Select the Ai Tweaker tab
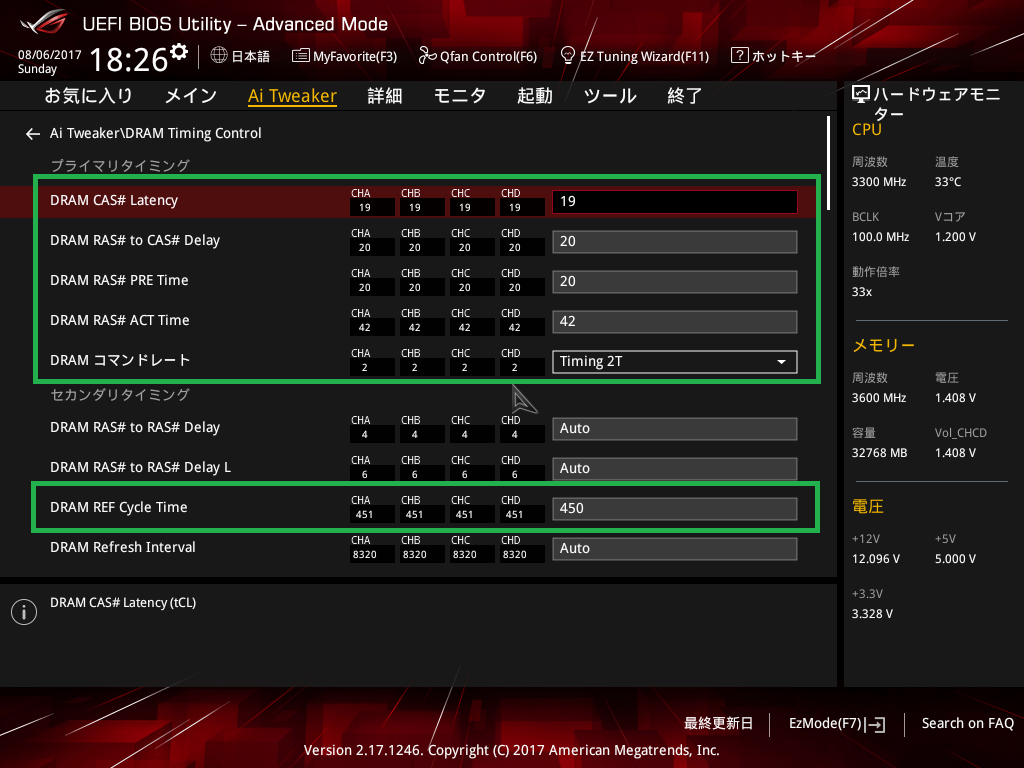This screenshot has width=1024, height=768. coord(292,96)
